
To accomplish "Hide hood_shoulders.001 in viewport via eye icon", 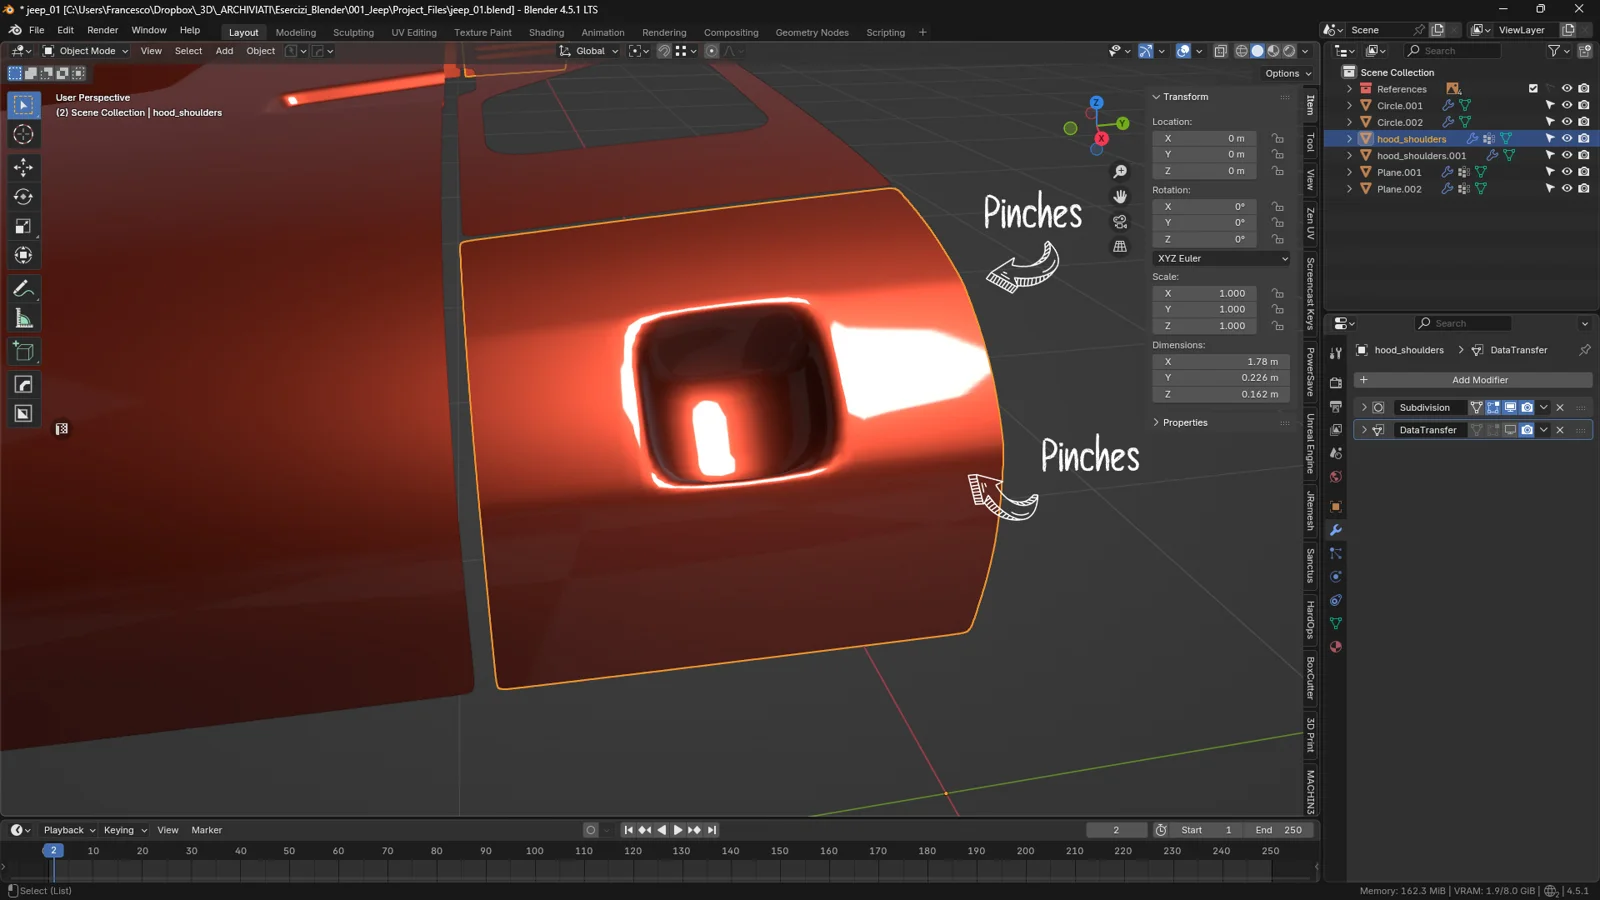I will (1567, 155).
